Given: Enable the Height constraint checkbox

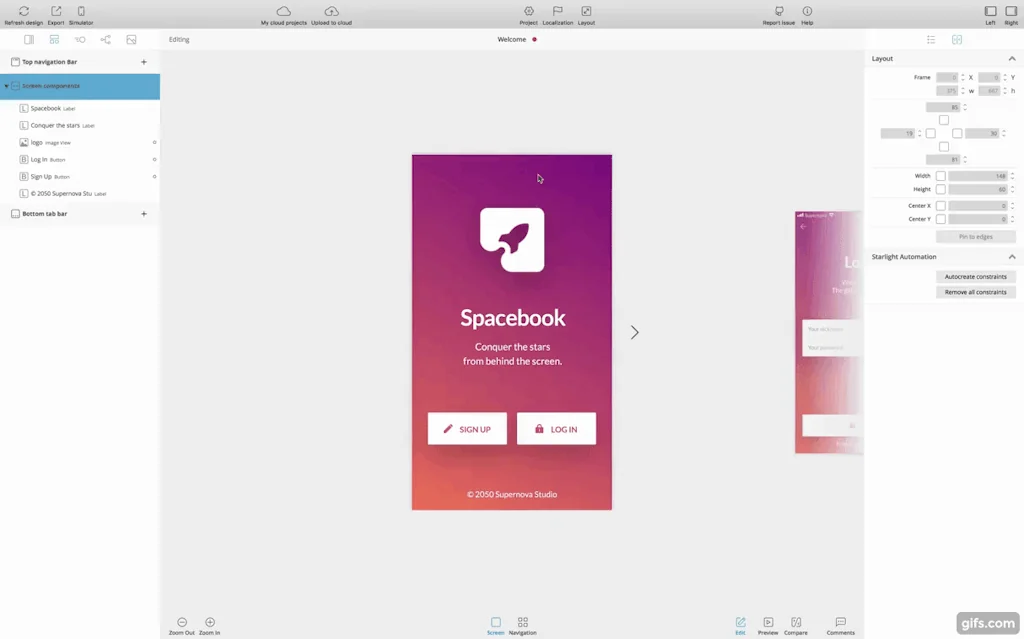Looking at the screenshot, I should point(941,189).
